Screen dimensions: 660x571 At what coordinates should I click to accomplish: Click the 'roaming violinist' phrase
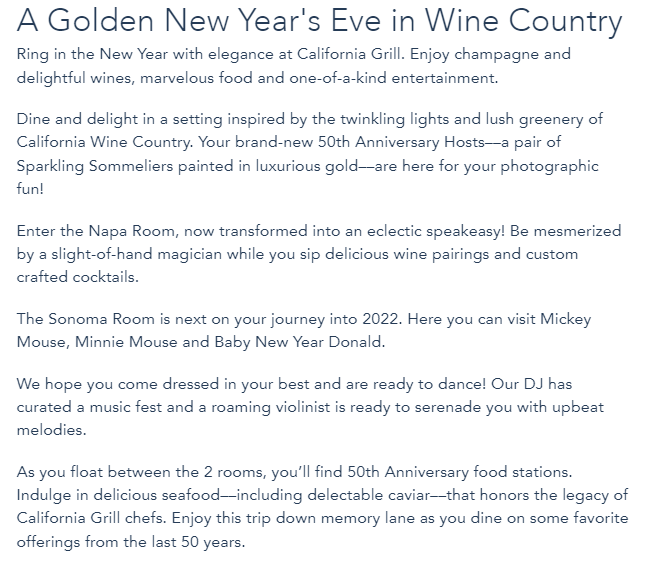[270, 408]
